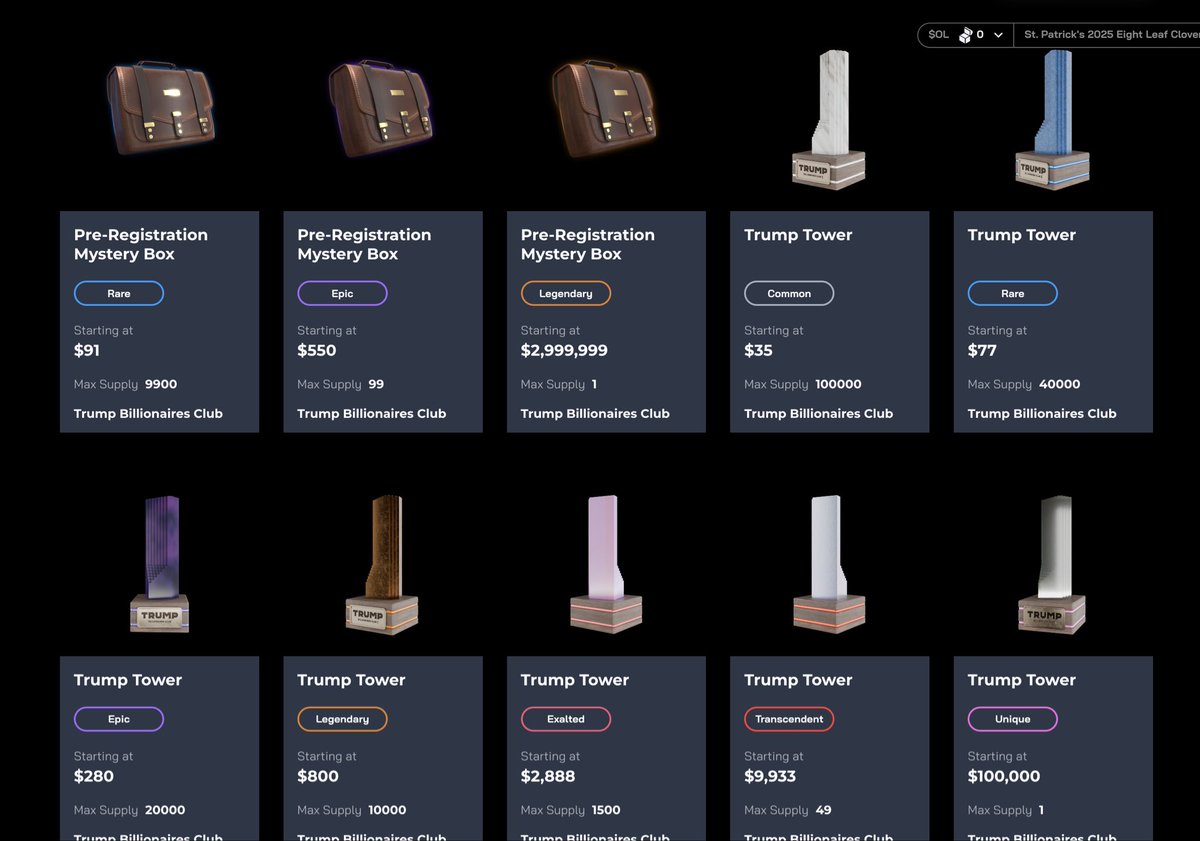Click Max Supply 10000 value
The image size is (1200, 841).
point(389,810)
